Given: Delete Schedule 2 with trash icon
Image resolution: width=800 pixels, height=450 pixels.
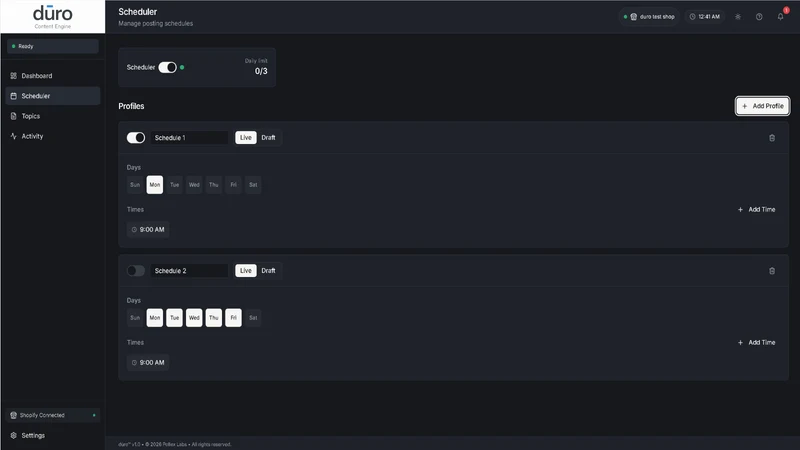Looking at the screenshot, I should click(771, 271).
